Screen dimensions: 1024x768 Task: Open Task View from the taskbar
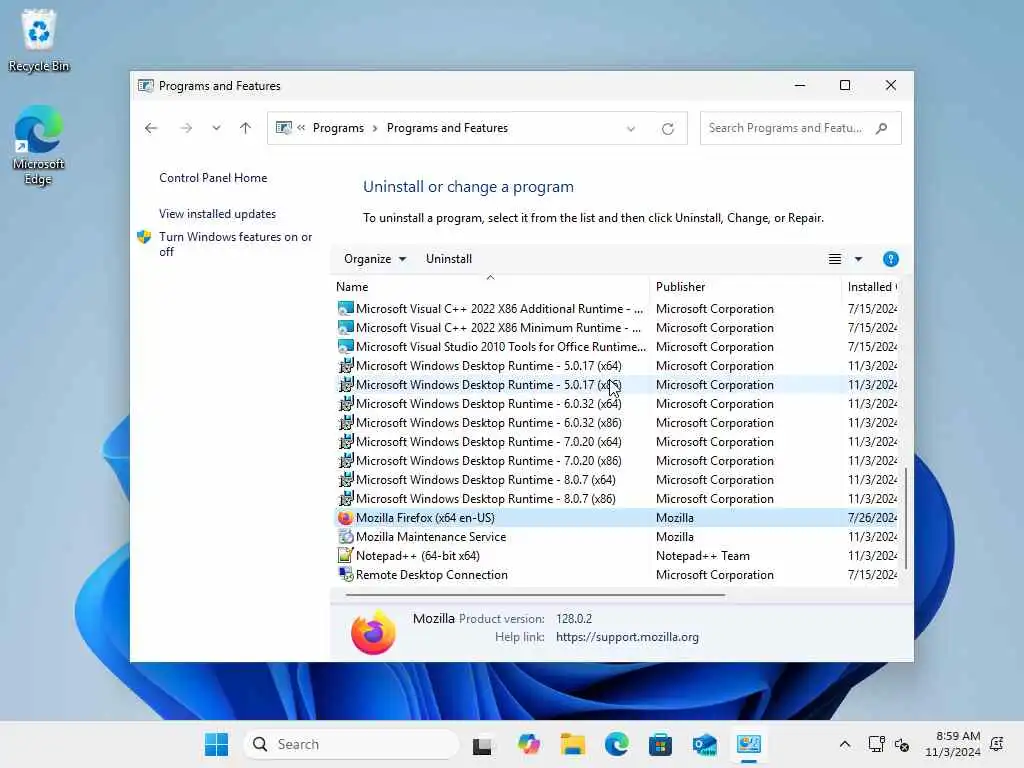pos(482,744)
